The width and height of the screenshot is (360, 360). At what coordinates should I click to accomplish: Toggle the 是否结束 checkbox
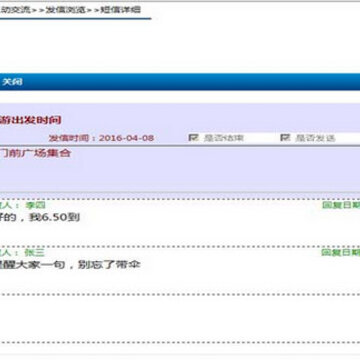pos(194,137)
